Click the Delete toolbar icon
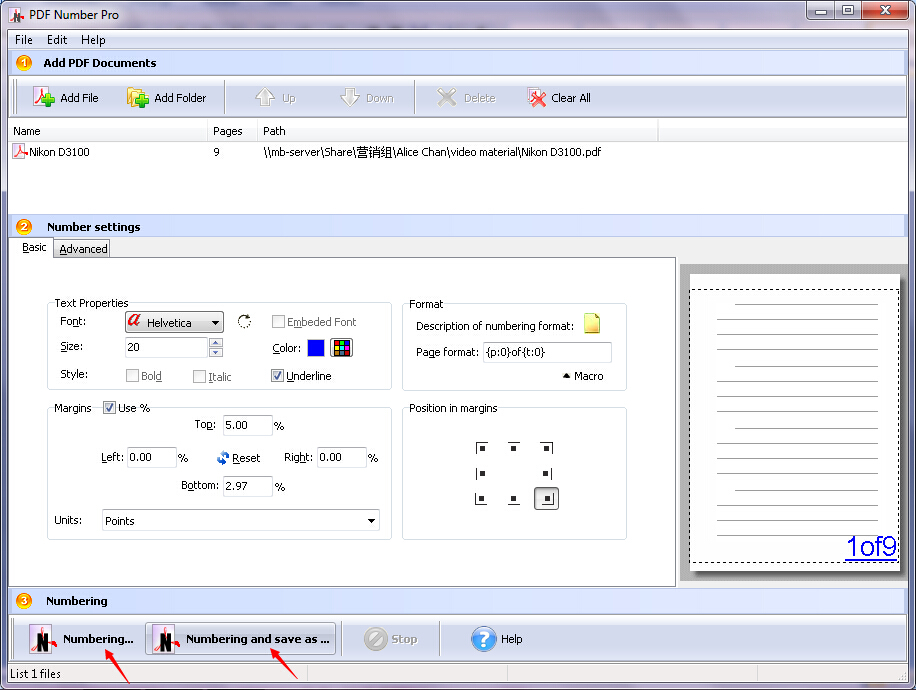This screenshot has height=690, width=916. pos(447,97)
